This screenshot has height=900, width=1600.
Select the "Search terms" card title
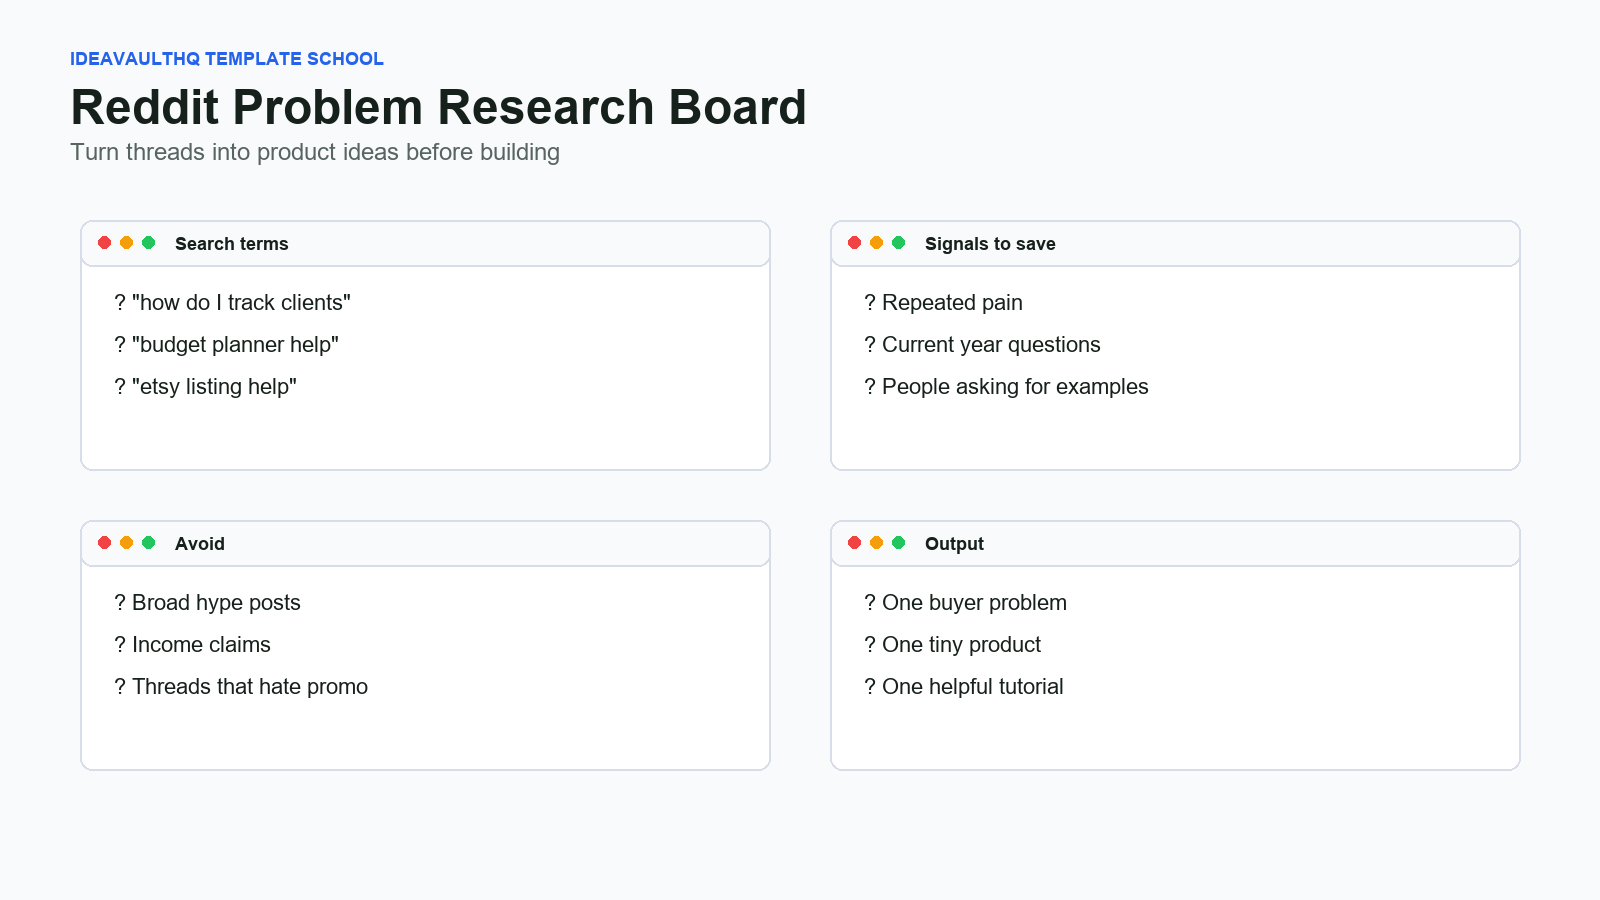[x=231, y=244]
